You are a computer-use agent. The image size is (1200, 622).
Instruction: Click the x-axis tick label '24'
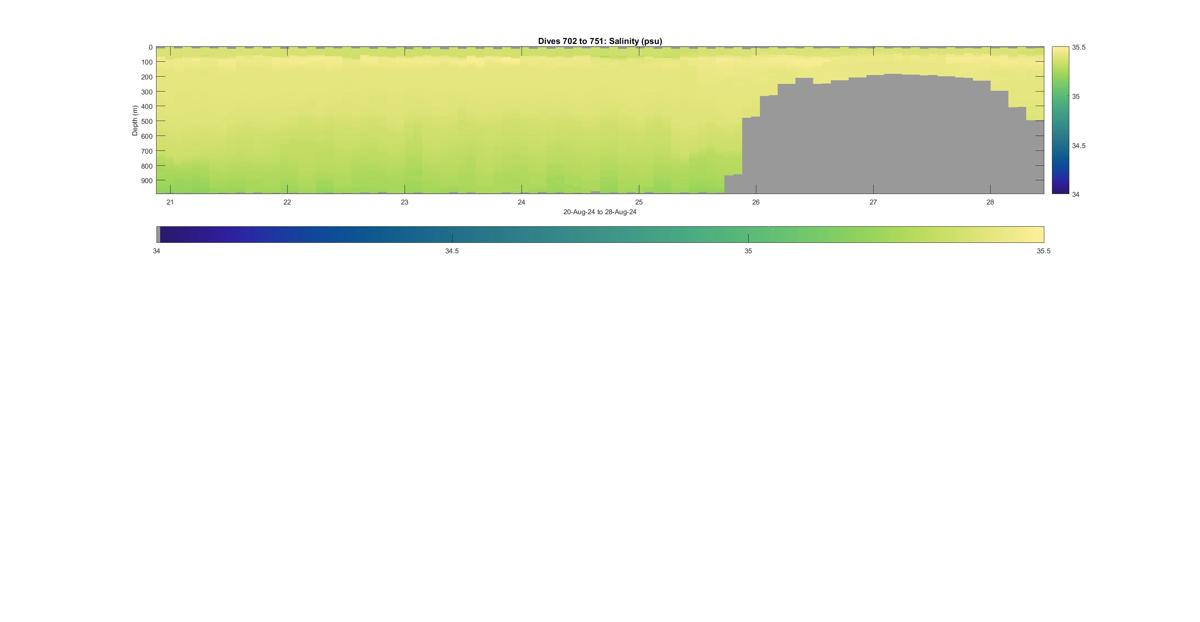point(521,202)
